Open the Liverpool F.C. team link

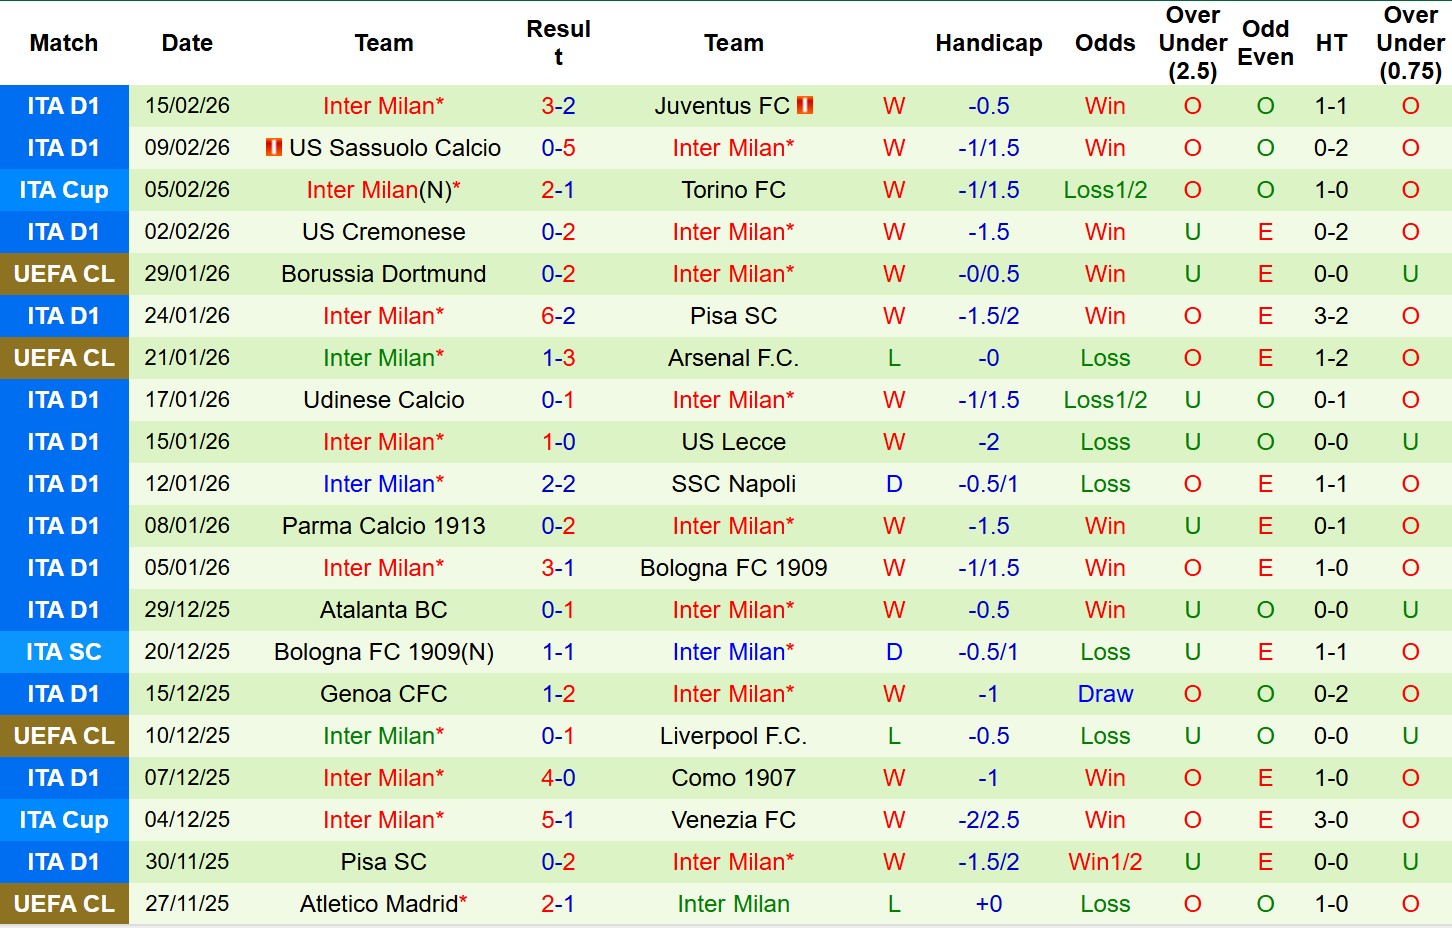[x=733, y=736]
